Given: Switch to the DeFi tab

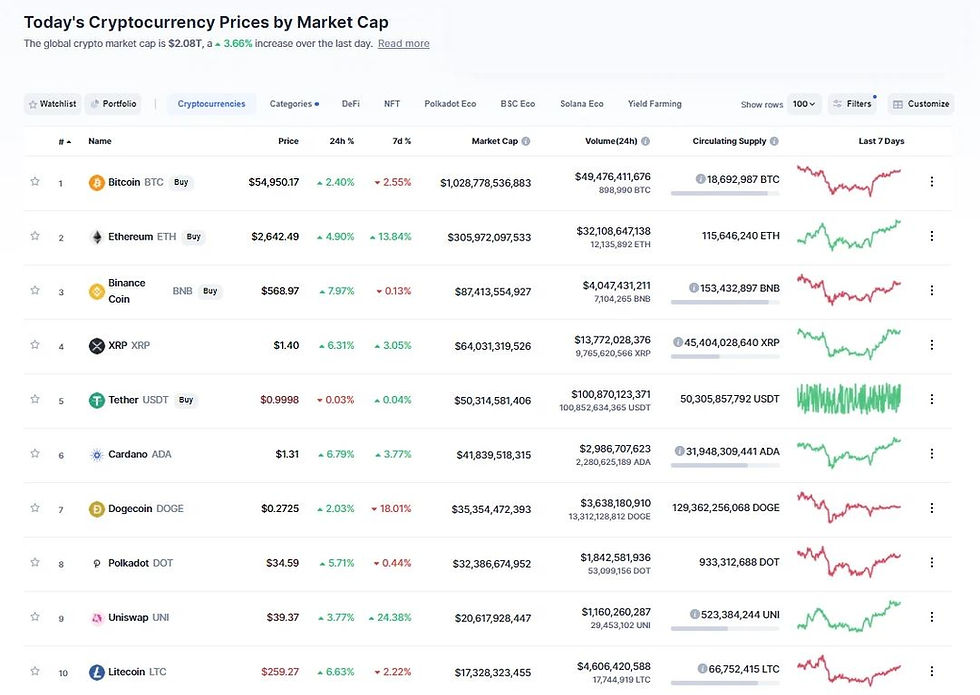Looking at the screenshot, I should point(351,104).
